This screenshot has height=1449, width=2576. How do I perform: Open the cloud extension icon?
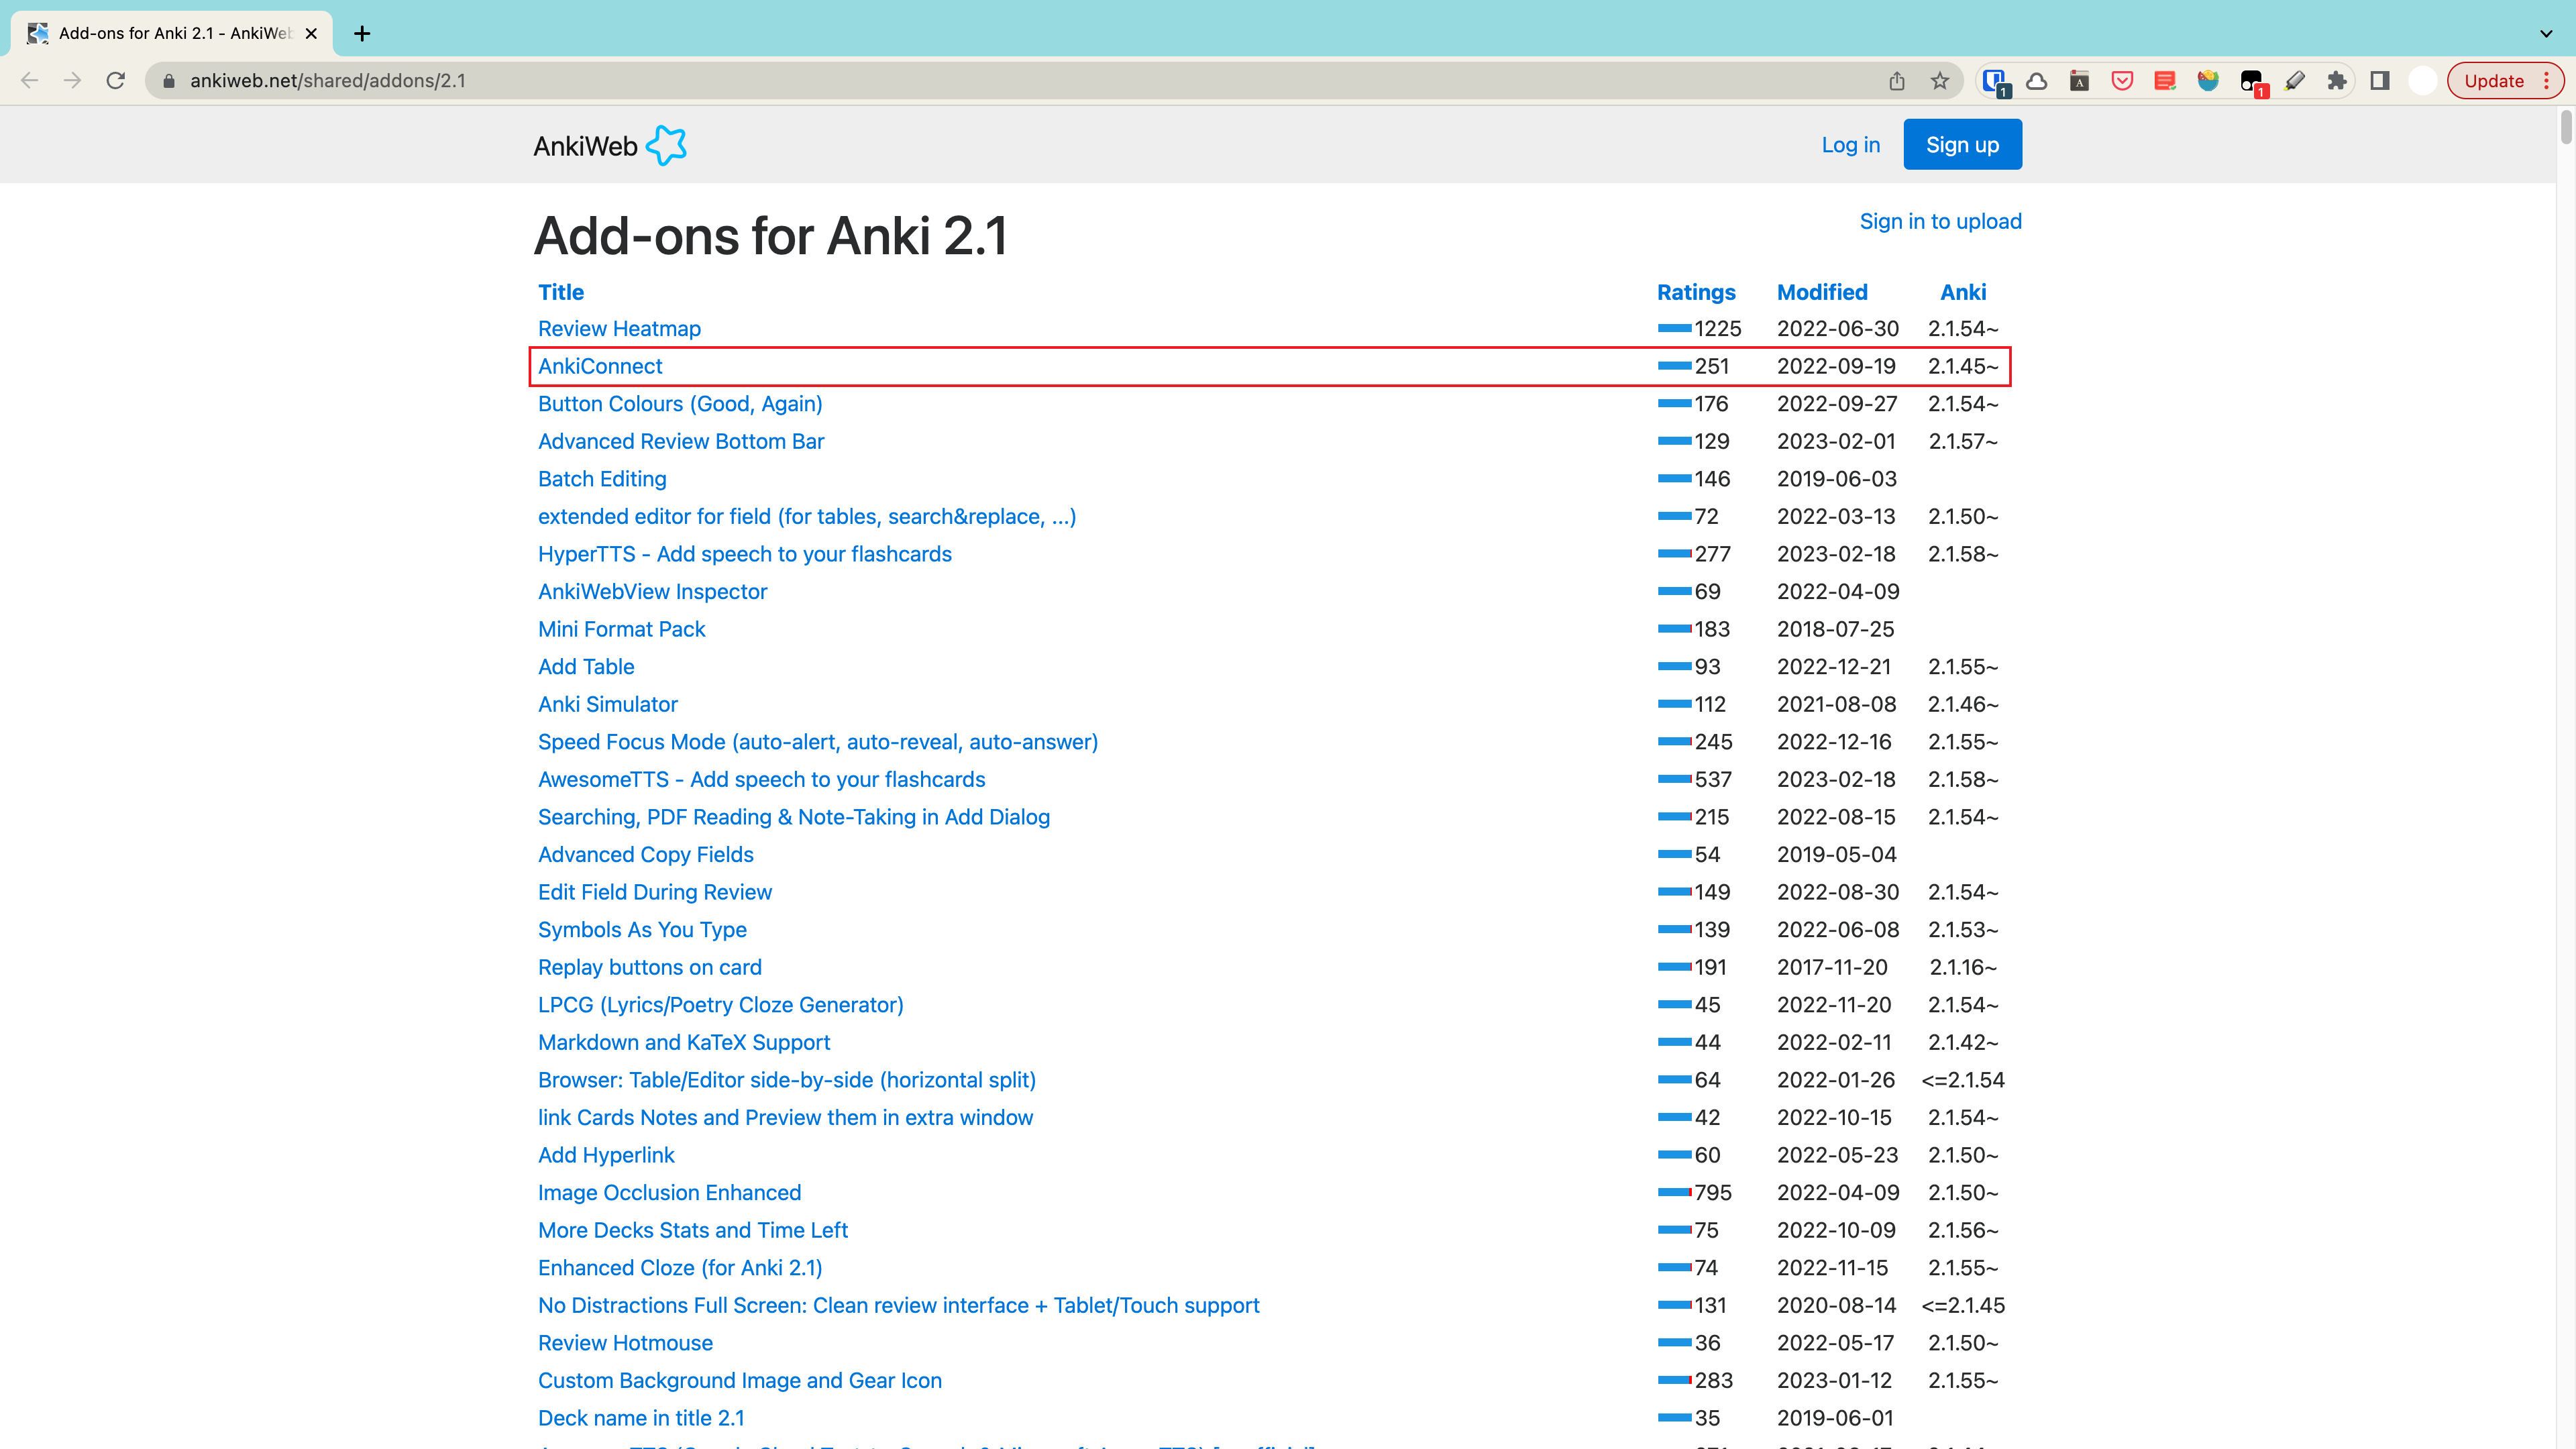click(x=2036, y=81)
